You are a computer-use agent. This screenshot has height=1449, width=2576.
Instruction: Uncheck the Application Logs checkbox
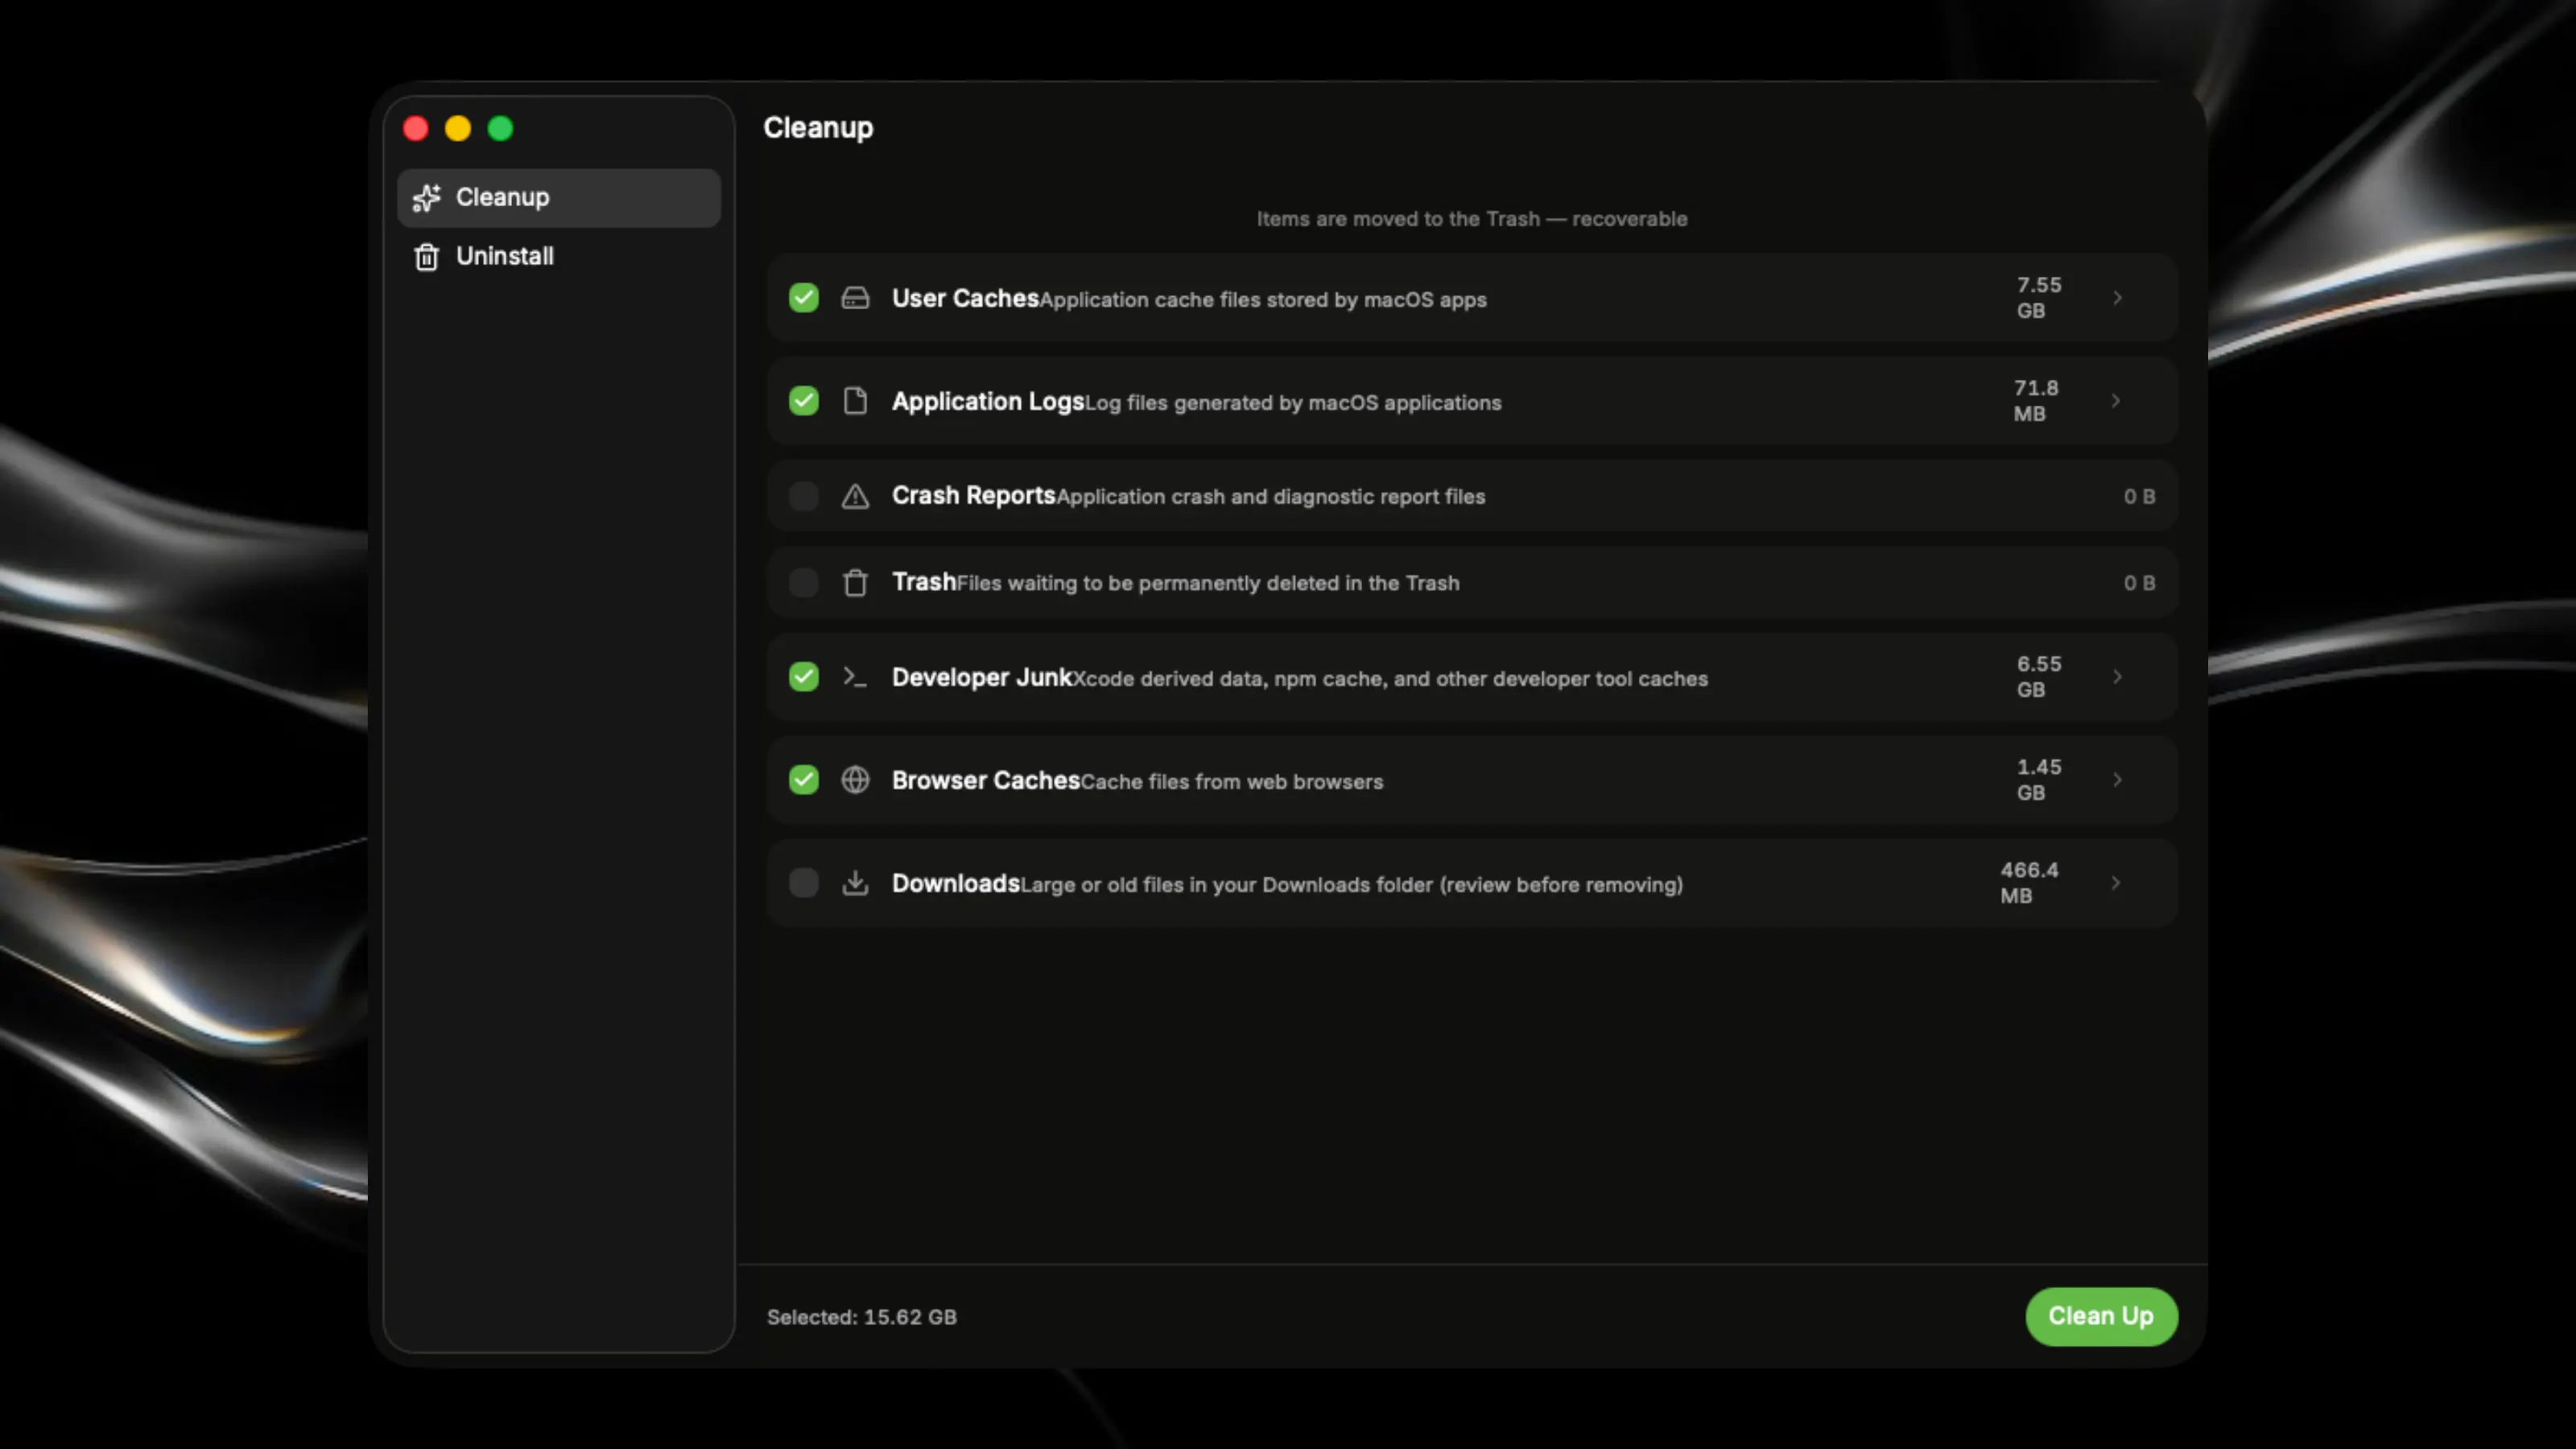[804, 401]
